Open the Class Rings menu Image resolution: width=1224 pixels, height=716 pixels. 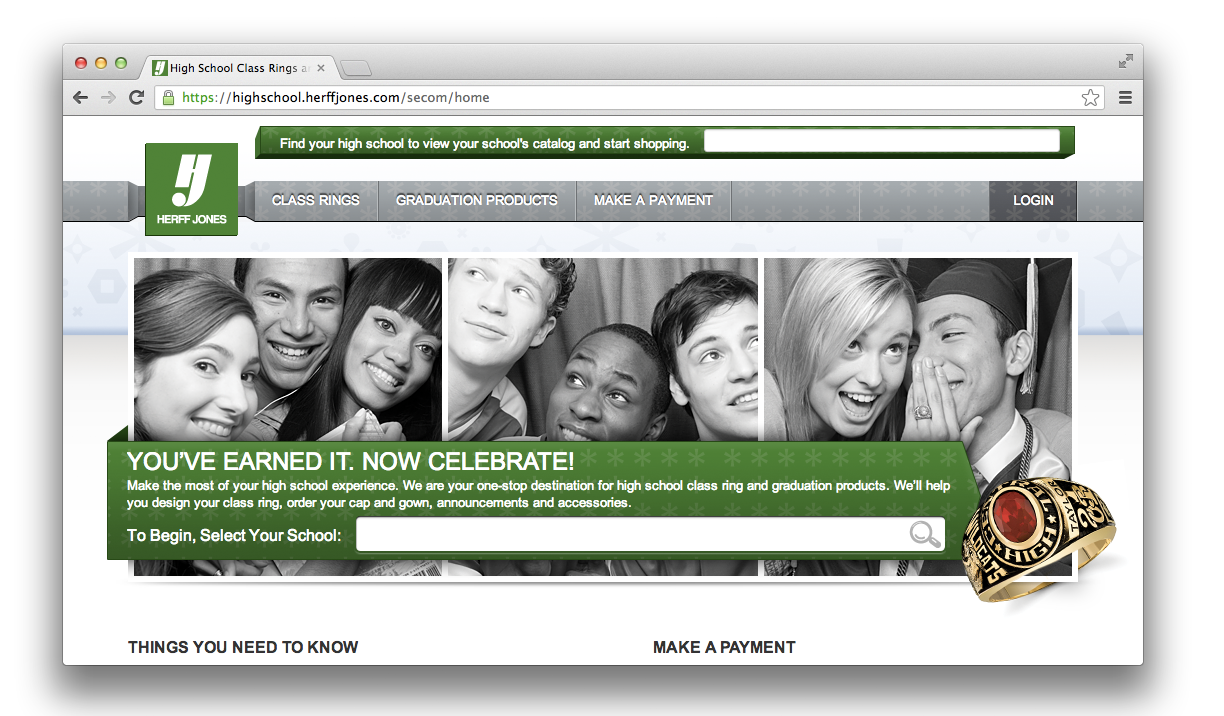point(315,200)
